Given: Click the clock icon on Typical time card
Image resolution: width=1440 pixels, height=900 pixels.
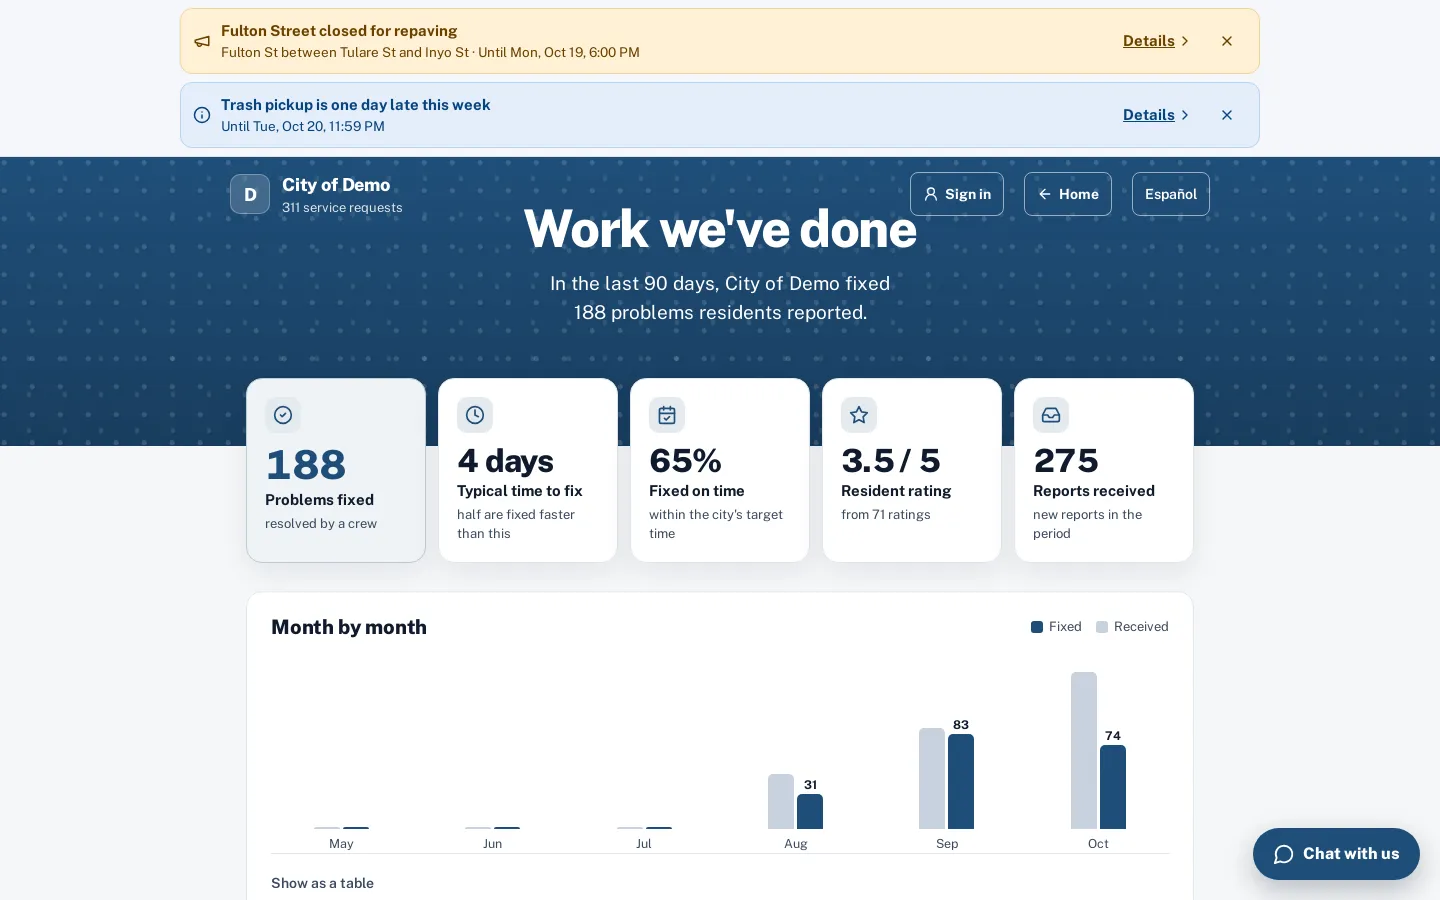Looking at the screenshot, I should click(475, 415).
